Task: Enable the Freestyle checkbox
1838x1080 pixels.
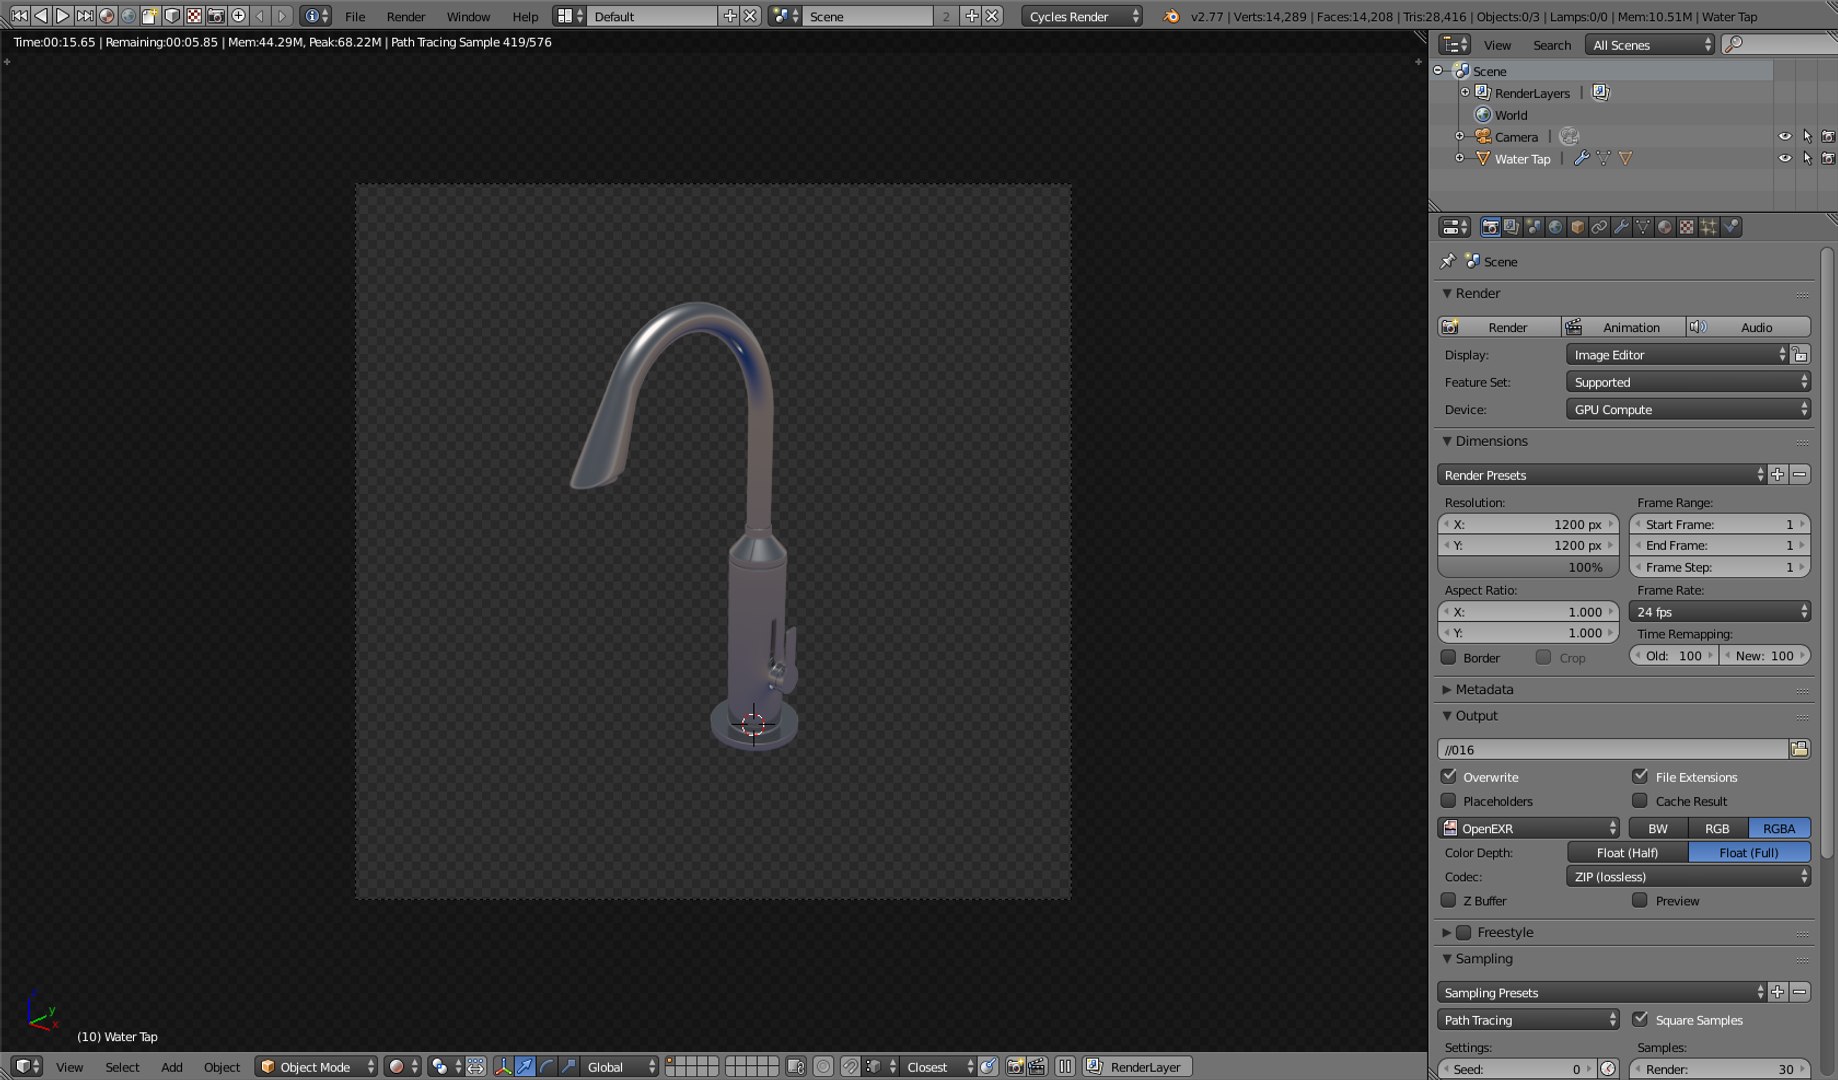Action: tap(1464, 932)
